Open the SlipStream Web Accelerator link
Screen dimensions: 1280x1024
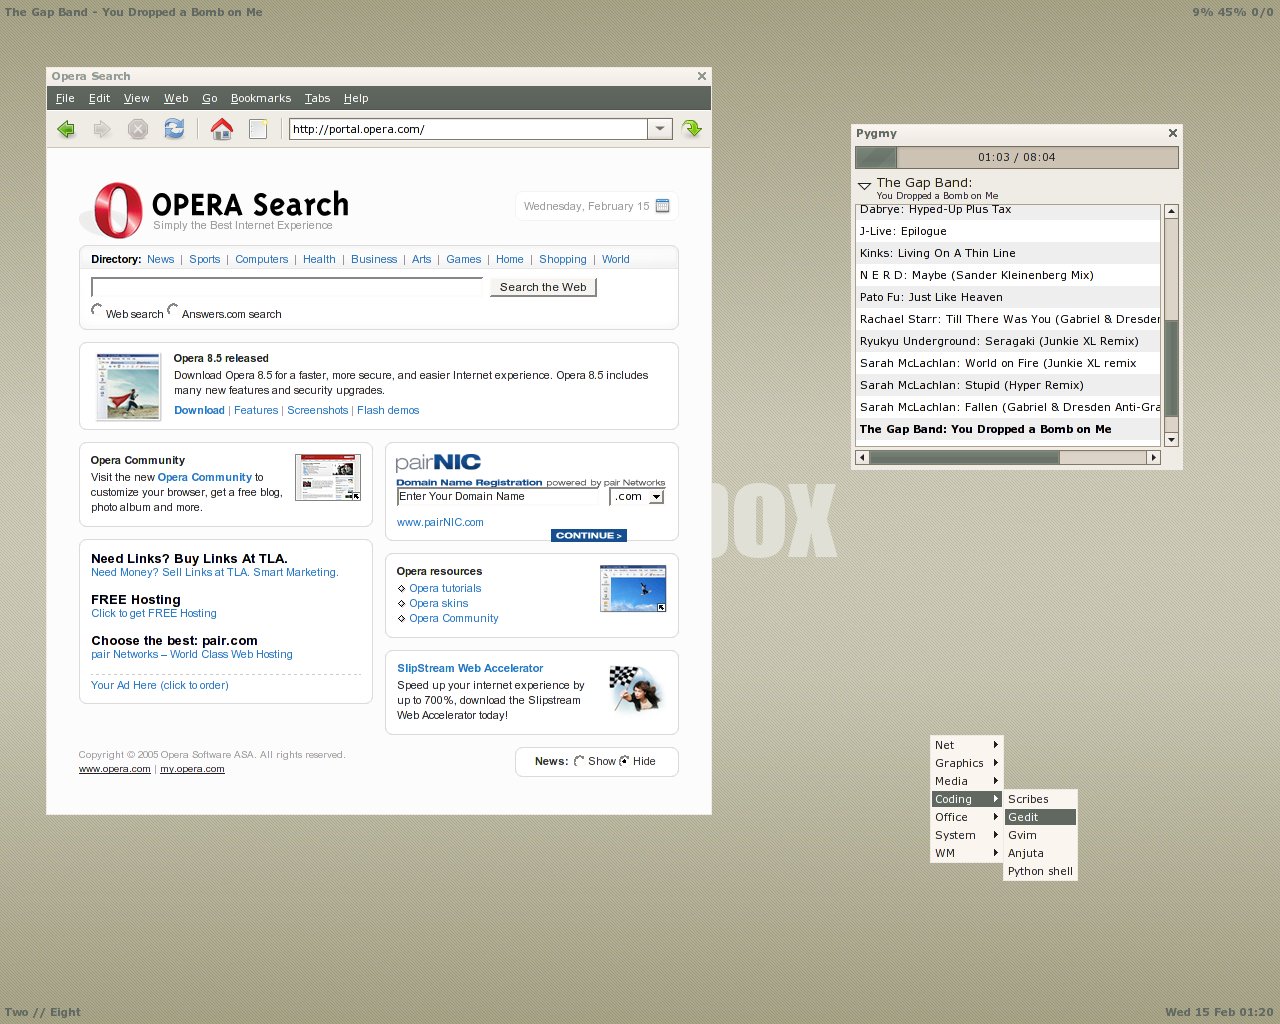point(470,668)
